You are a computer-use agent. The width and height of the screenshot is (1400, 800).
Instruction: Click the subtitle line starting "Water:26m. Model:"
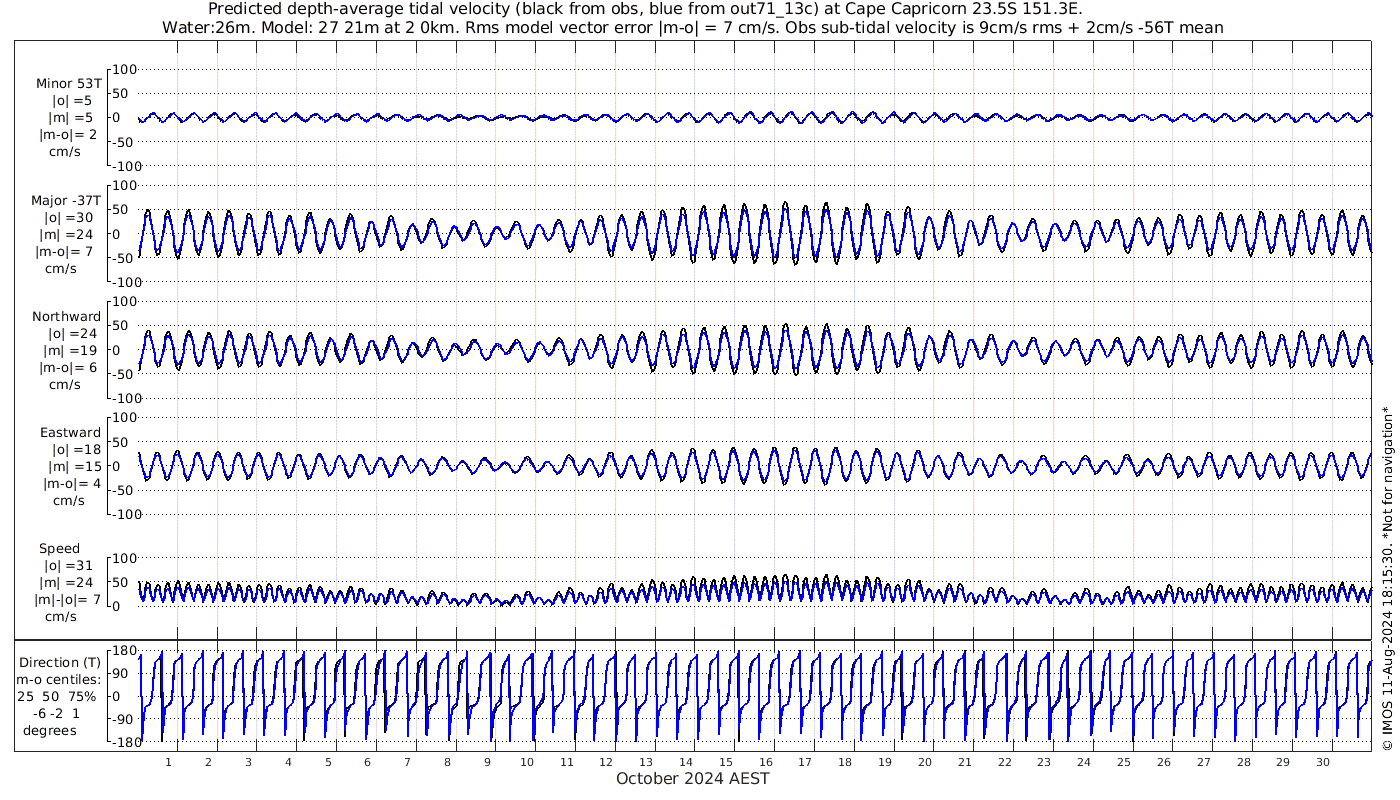(x=693, y=27)
